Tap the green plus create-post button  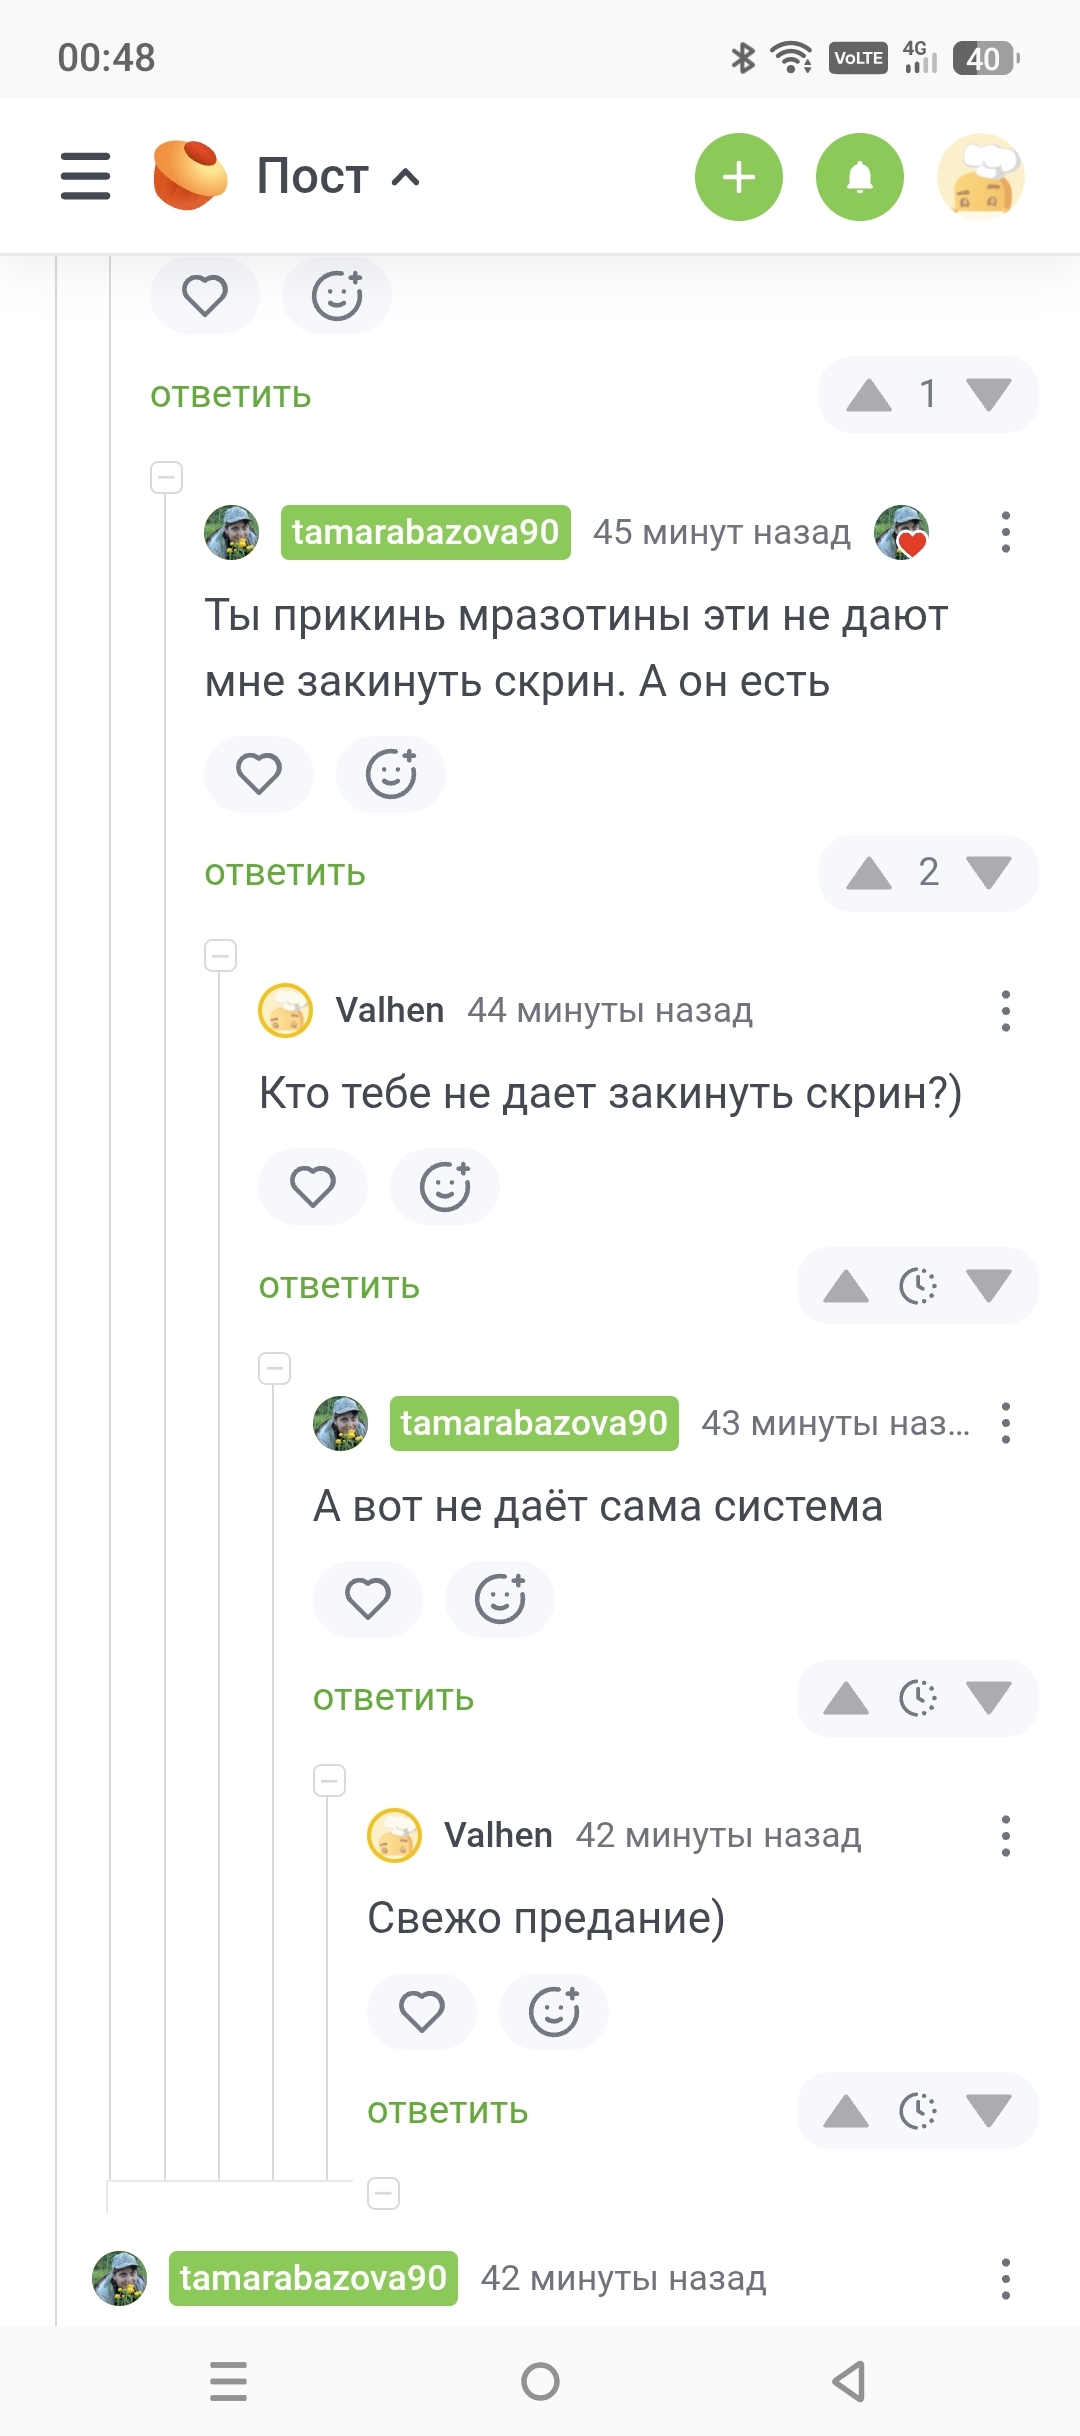739,177
